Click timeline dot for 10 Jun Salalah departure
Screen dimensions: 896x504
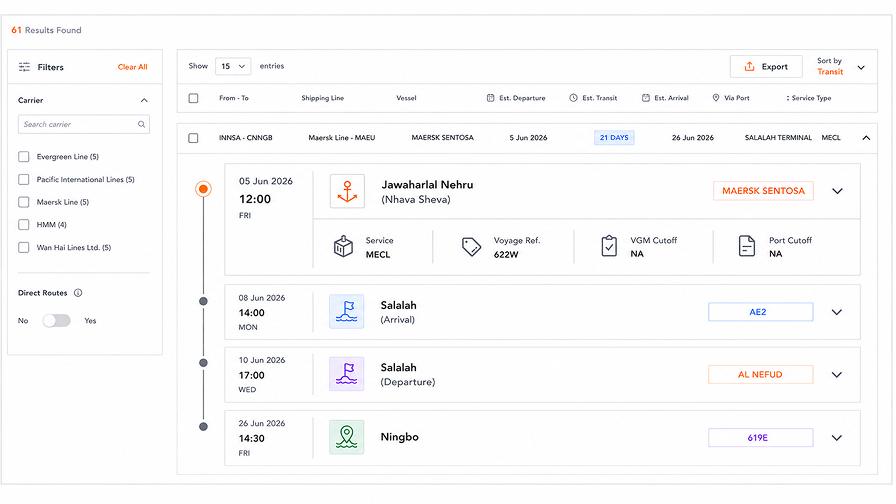(x=203, y=363)
